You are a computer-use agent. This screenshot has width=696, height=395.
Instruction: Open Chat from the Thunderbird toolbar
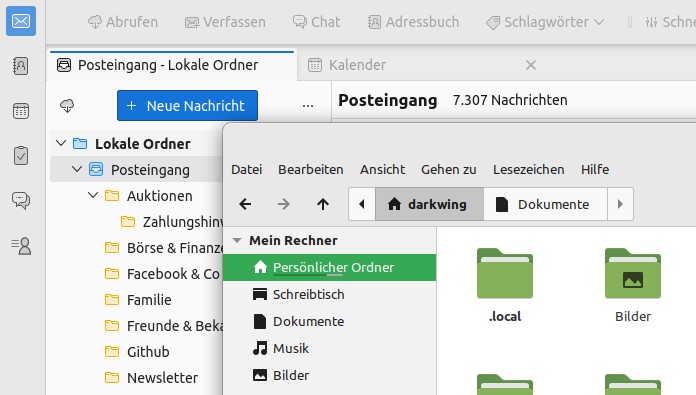click(316, 22)
